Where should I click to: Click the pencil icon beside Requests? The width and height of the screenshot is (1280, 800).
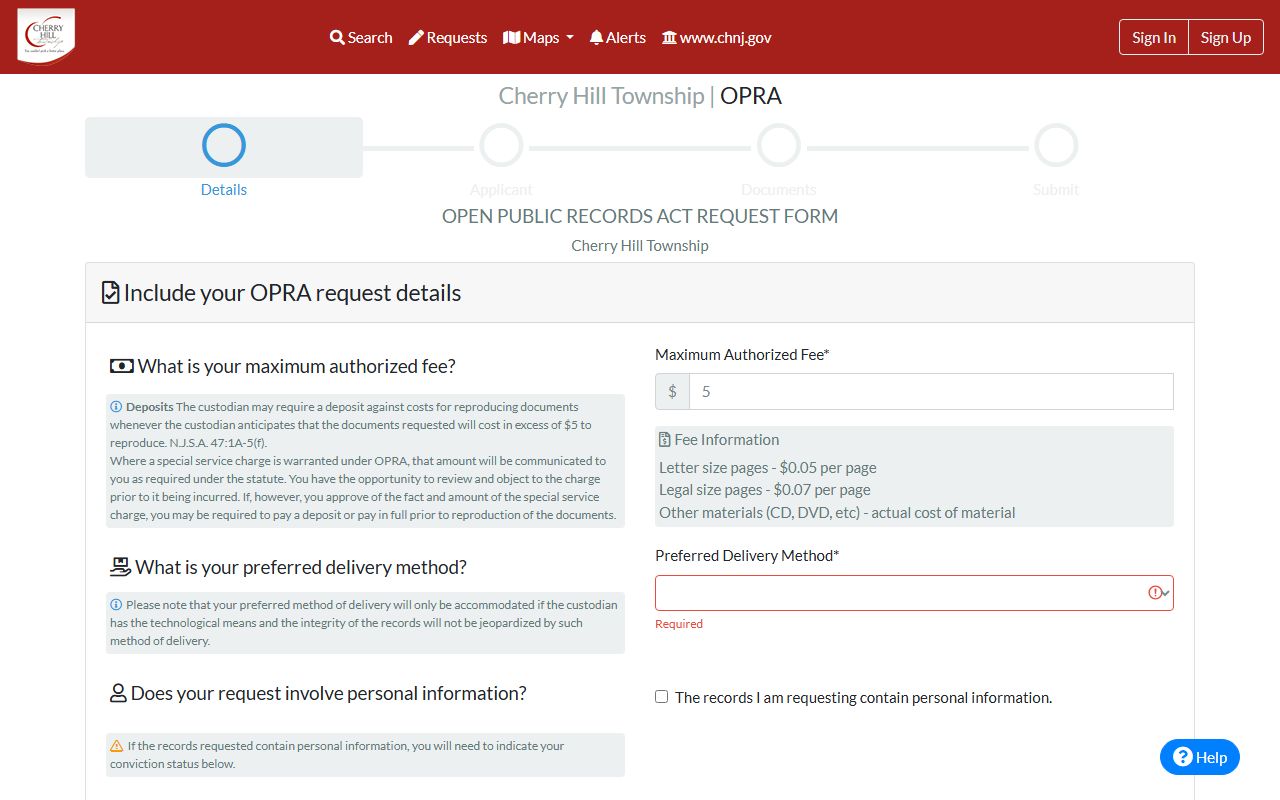click(416, 37)
